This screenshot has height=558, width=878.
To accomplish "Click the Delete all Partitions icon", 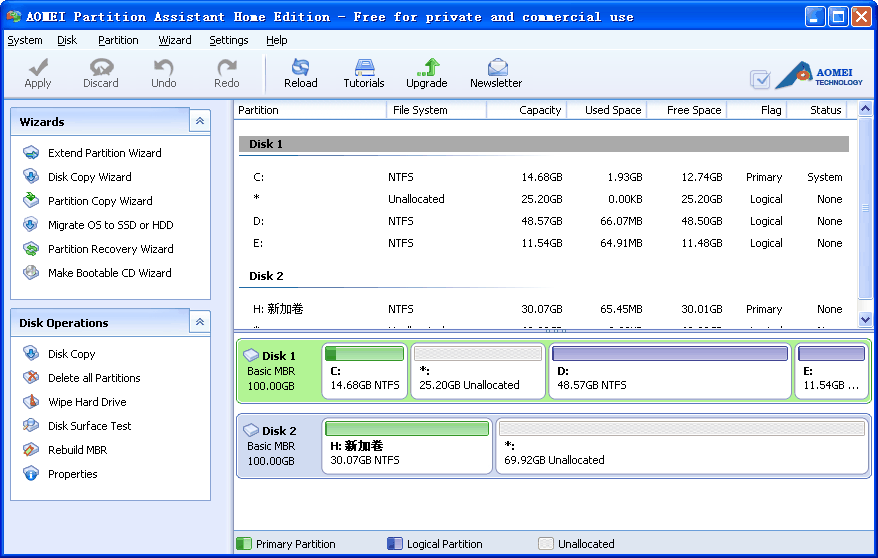I will tap(31, 378).
